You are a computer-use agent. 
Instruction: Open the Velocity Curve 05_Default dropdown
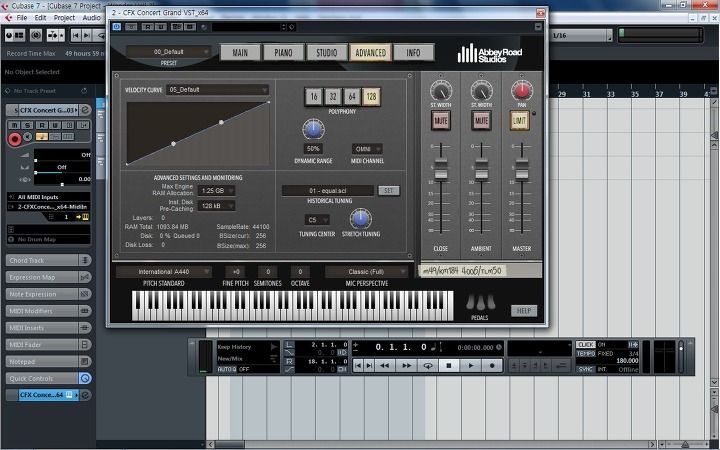click(x=218, y=90)
